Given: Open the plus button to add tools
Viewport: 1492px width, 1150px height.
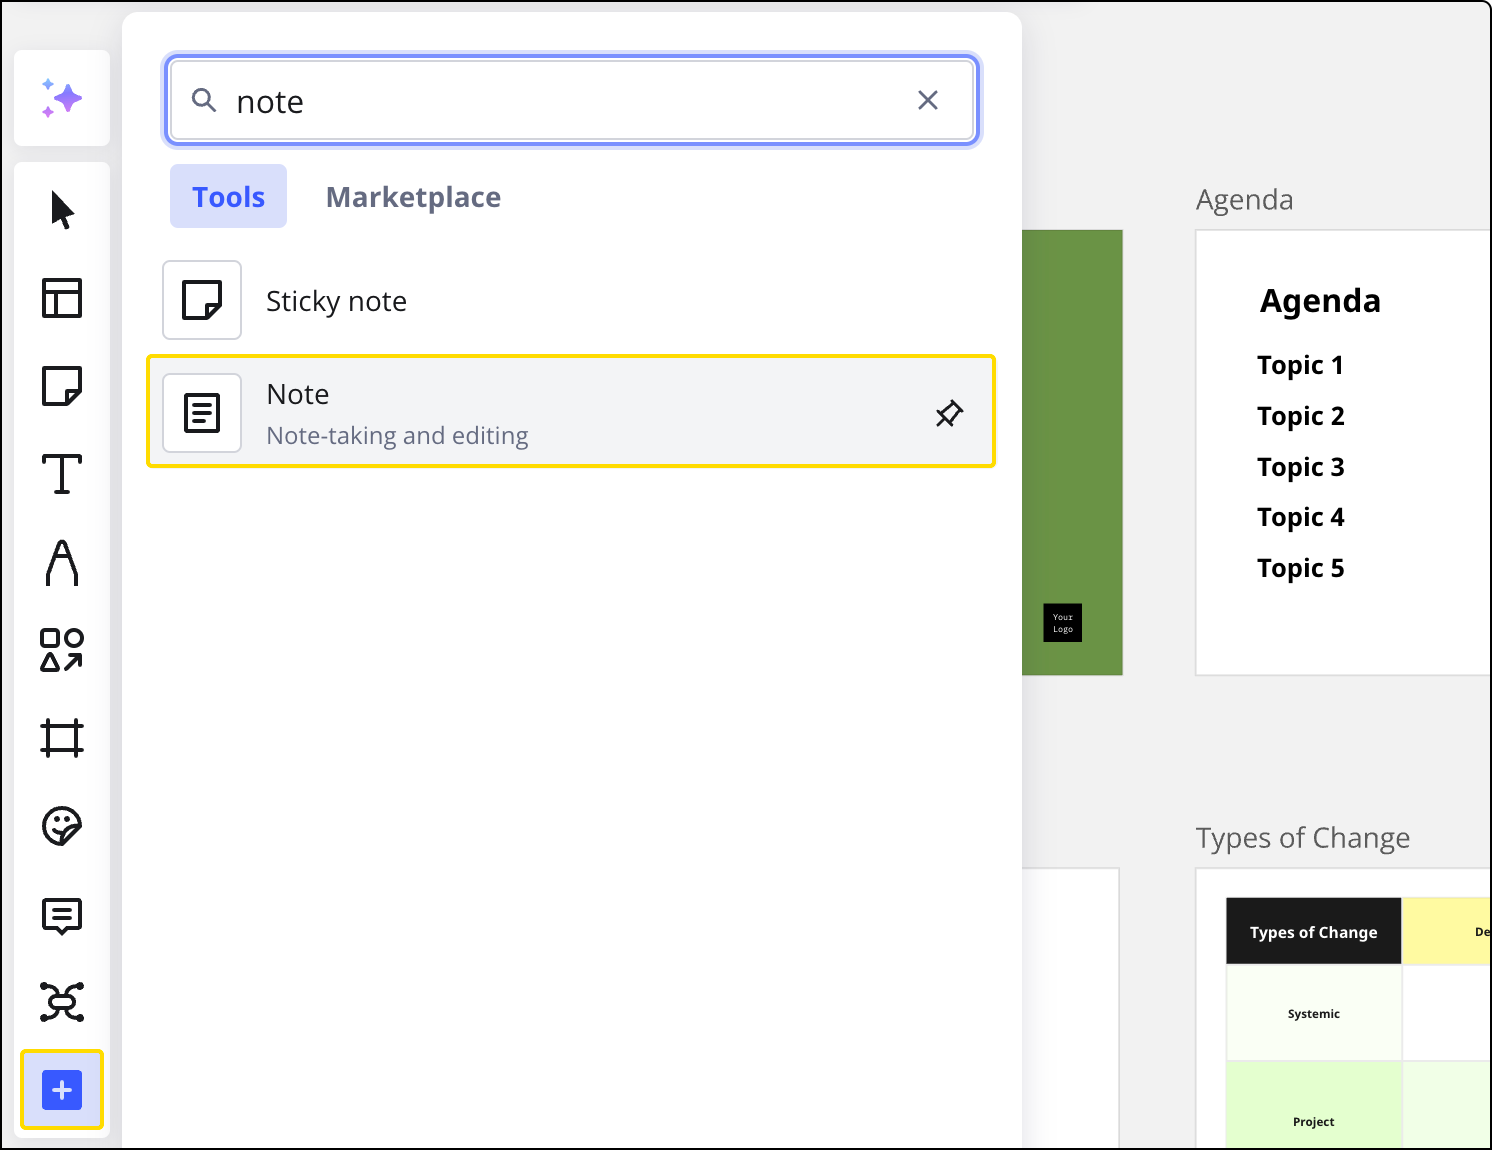Looking at the screenshot, I should pyautogui.click(x=62, y=1090).
